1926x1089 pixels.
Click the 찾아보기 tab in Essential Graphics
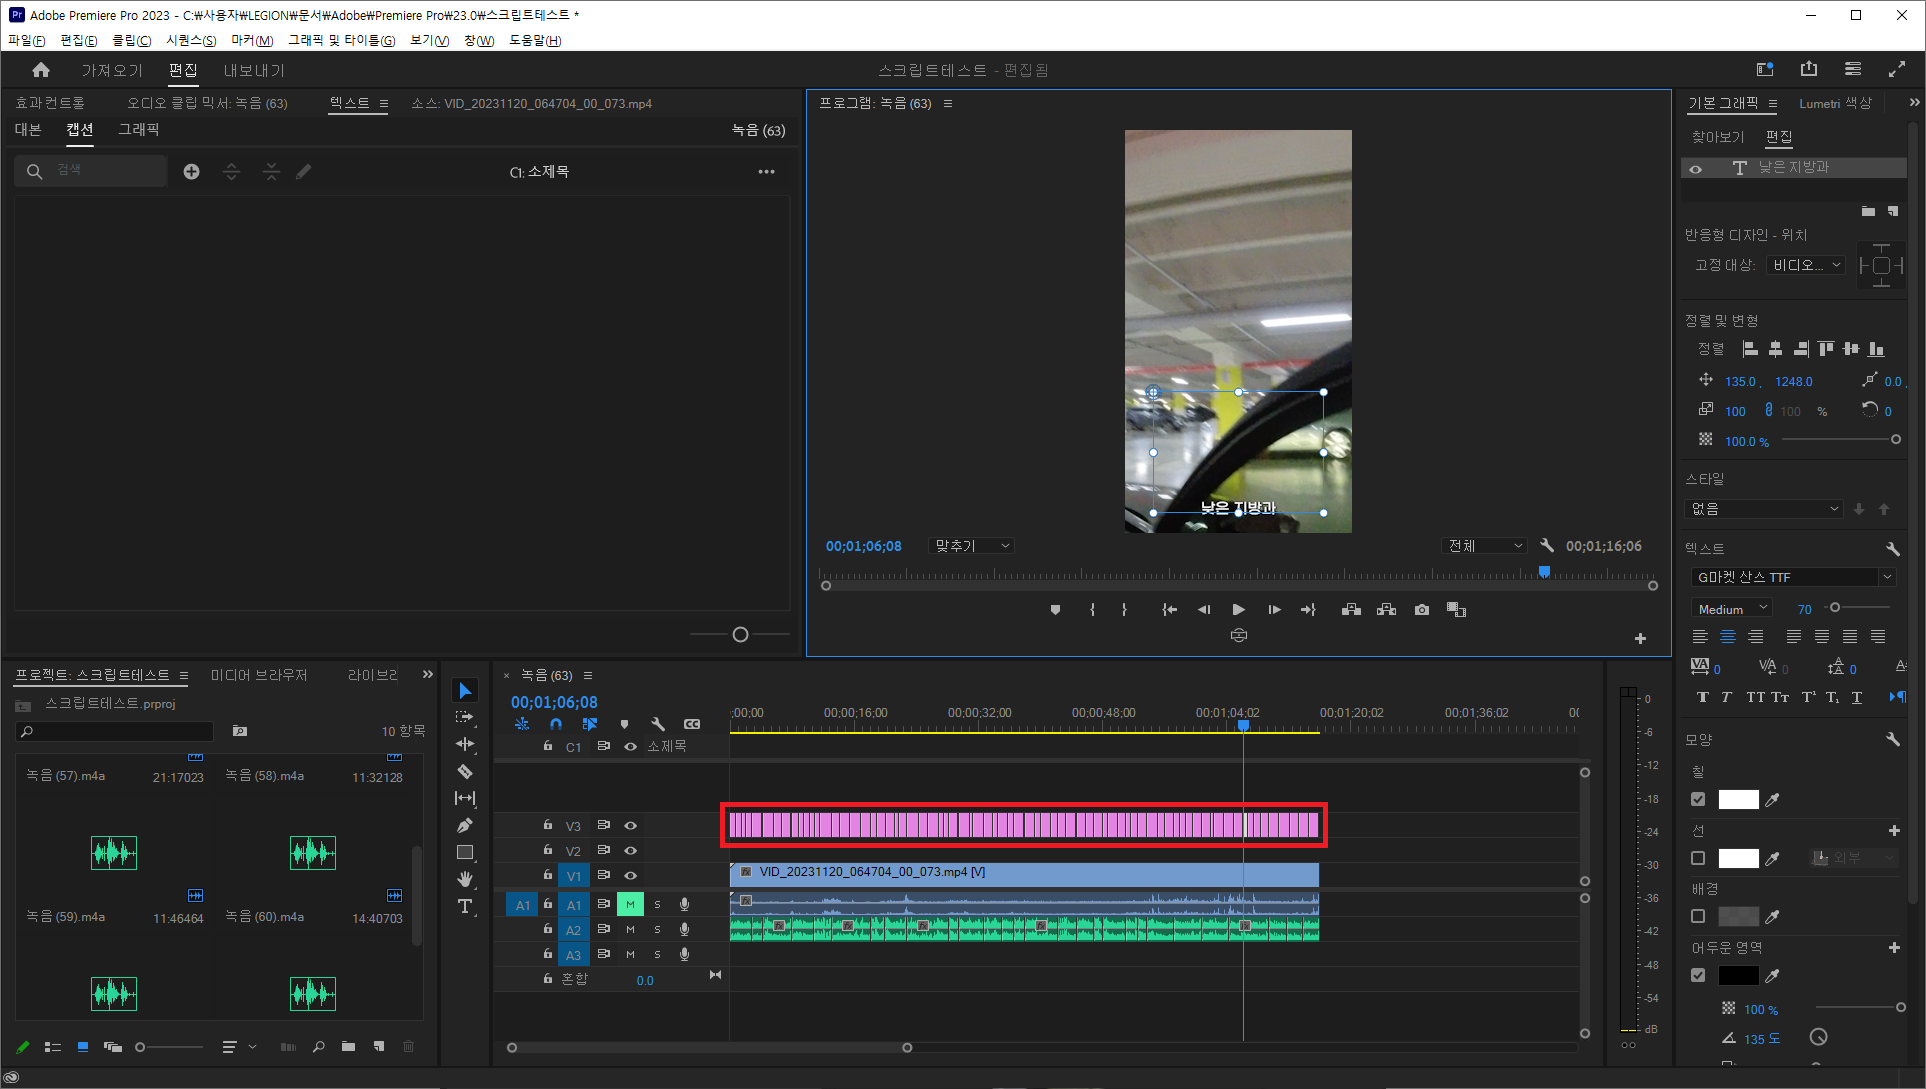click(x=1717, y=137)
